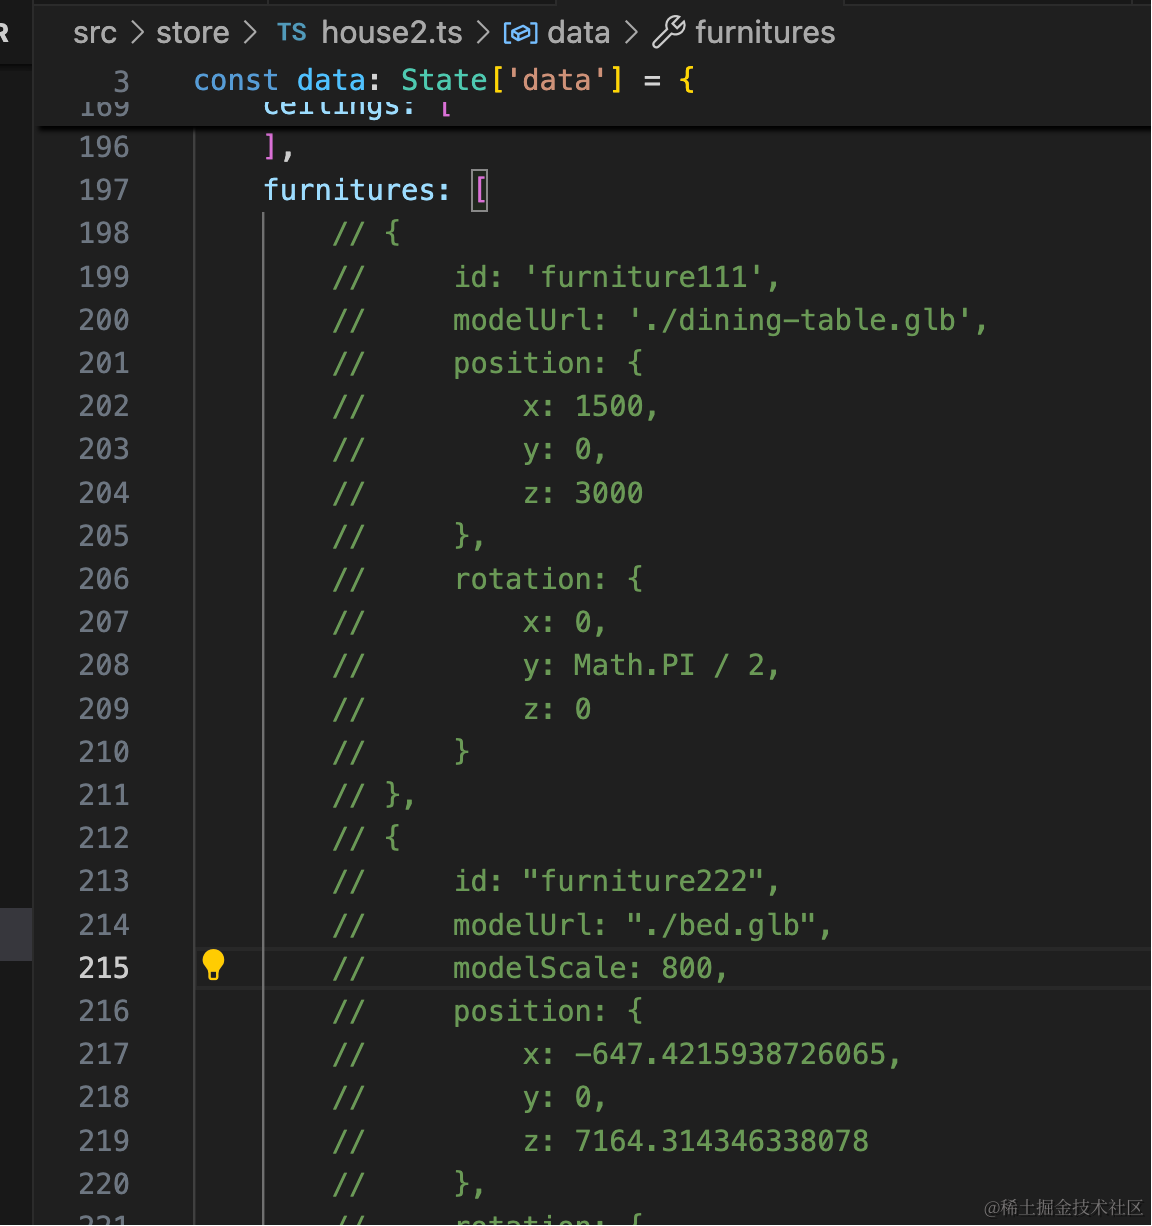Click the chevron between house2.ts and data

pos(483,33)
